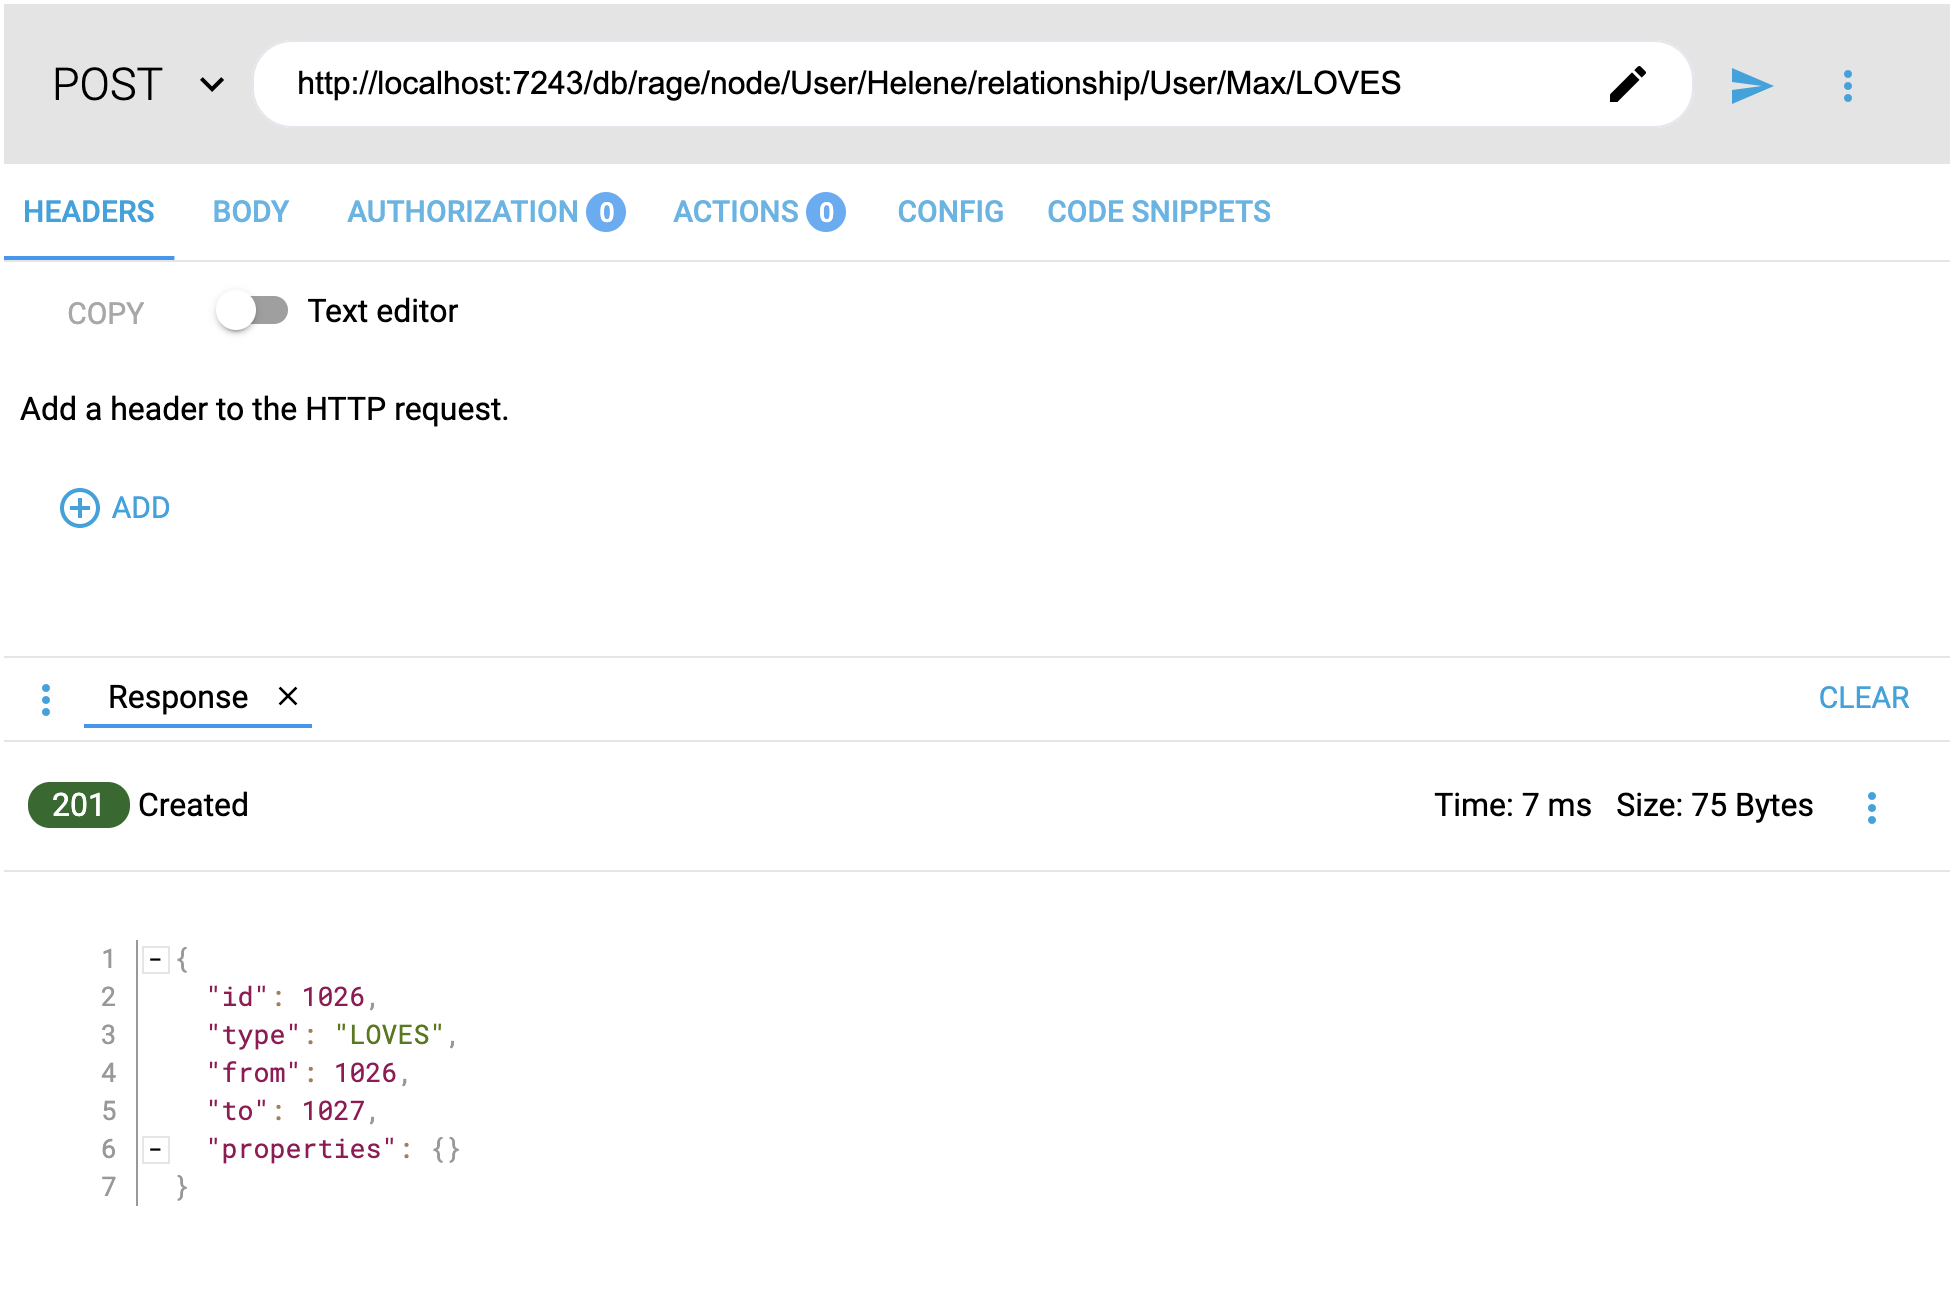This screenshot has height=1298, width=1954.
Task: Collapse the properties object on line 6
Action: pyautogui.click(x=155, y=1150)
